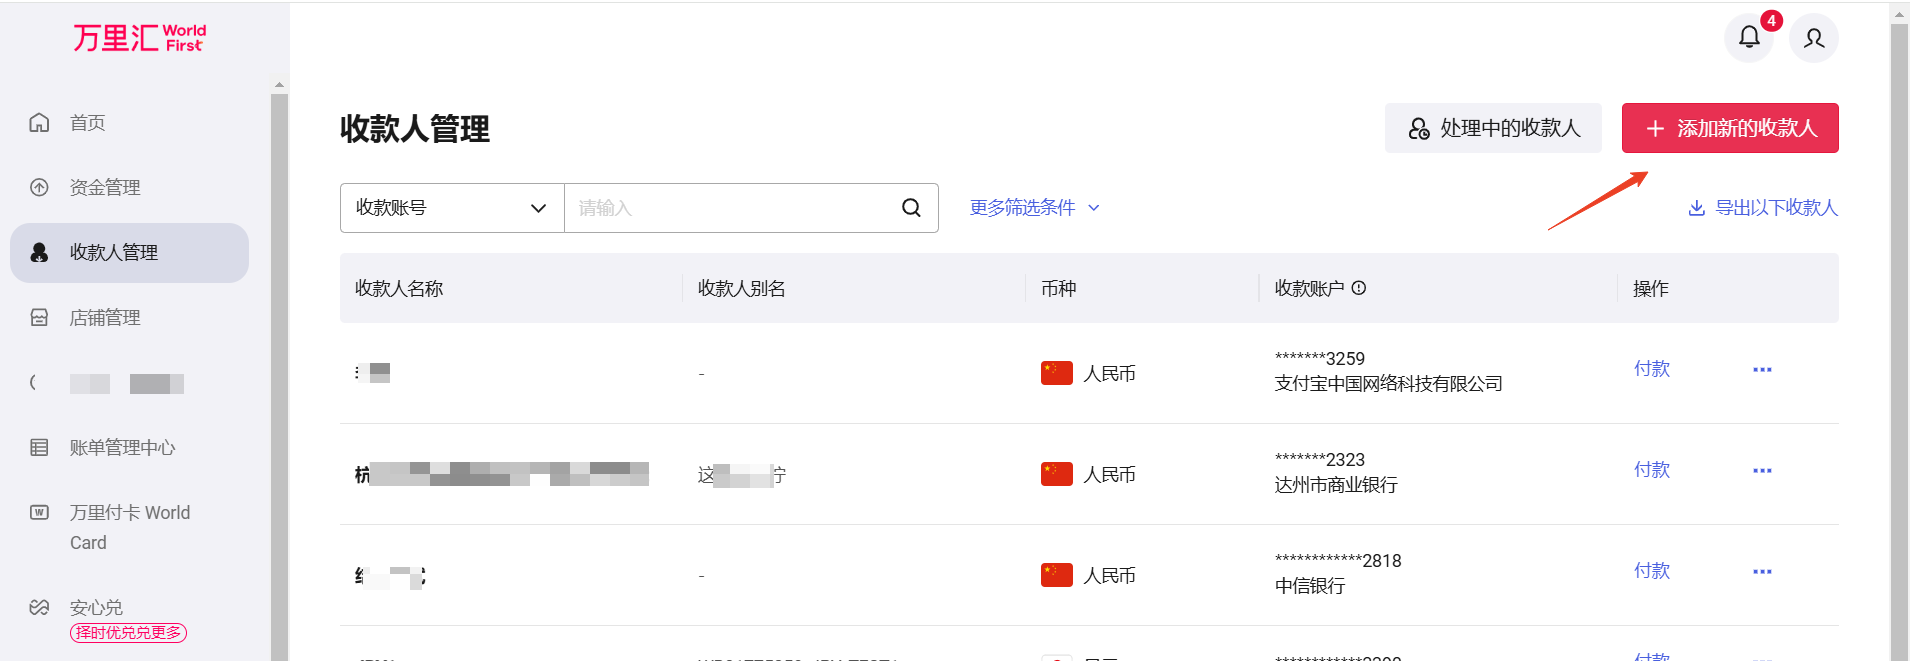This screenshot has height=661, width=1910.
Task: Open more actions for the 达州市商业银行 row
Action: pyautogui.click(x=1762, y=471)
